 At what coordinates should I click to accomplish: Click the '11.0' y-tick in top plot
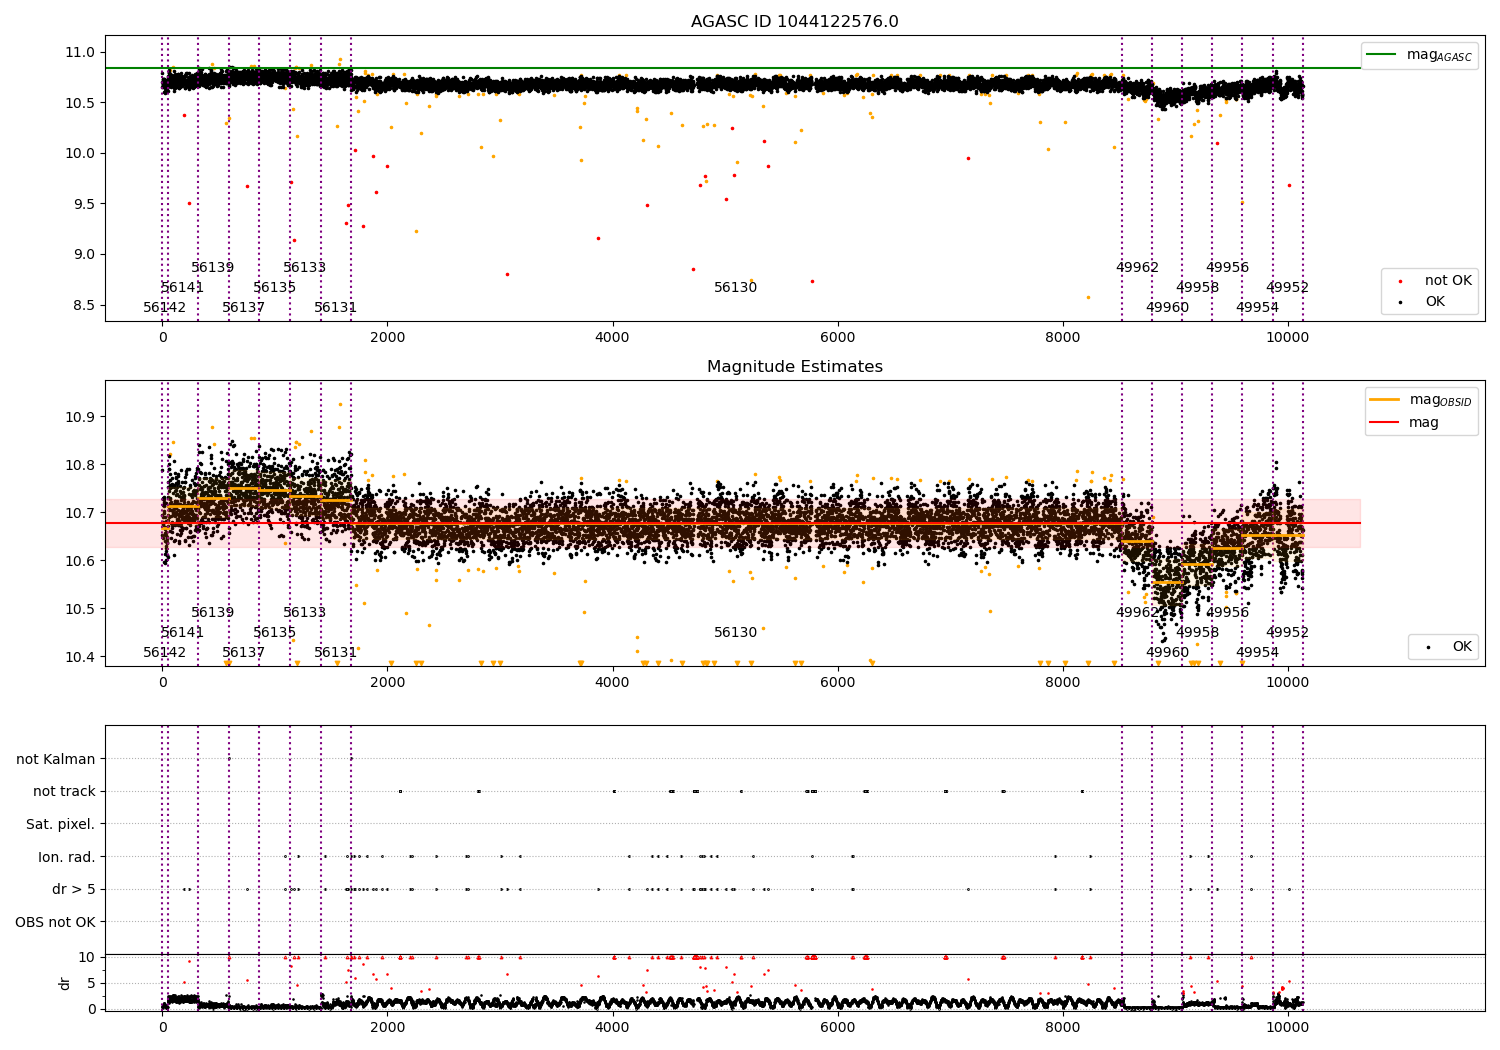81,52
